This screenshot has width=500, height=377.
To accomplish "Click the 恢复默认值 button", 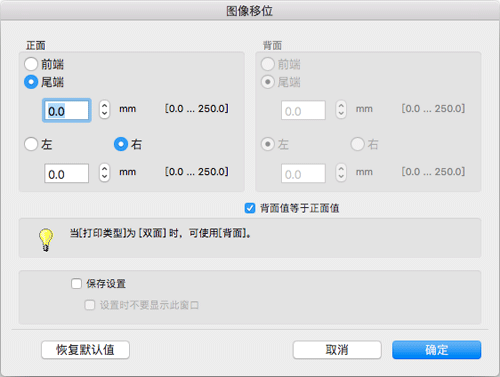I will (x=85, y=350).
